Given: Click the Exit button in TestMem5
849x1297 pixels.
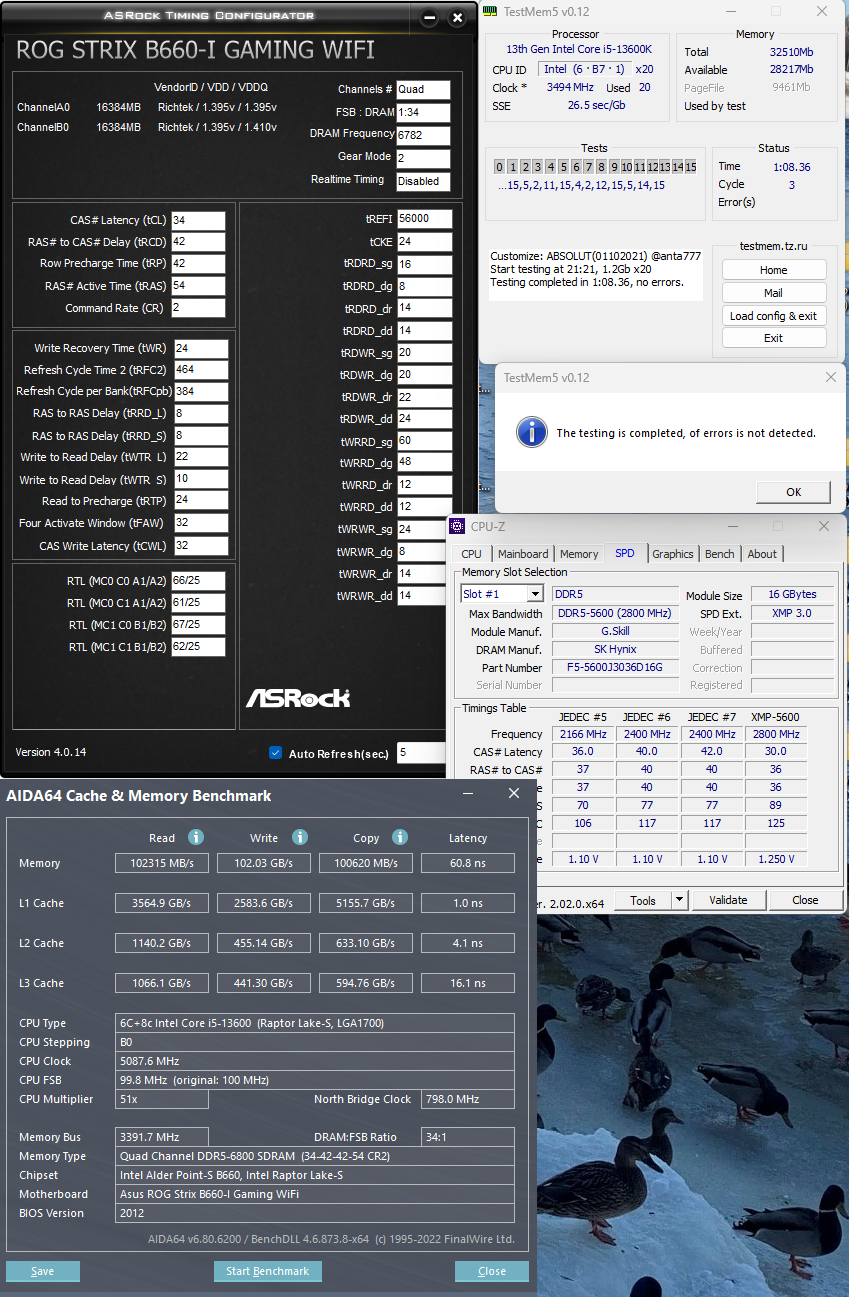Looking at the screenshot, I should click(774, 338).
